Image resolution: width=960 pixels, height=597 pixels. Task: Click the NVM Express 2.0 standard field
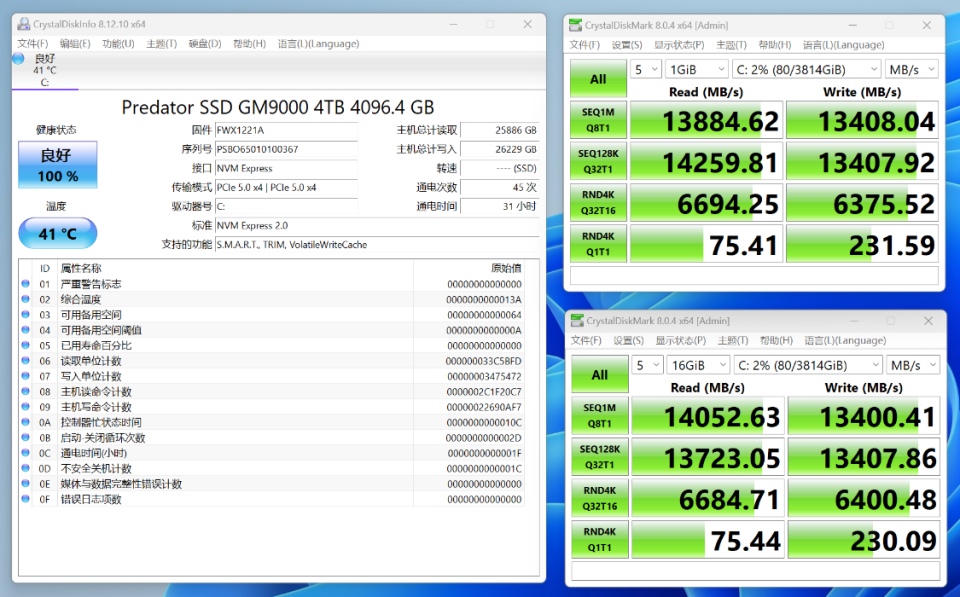click(x=377, y=225)
